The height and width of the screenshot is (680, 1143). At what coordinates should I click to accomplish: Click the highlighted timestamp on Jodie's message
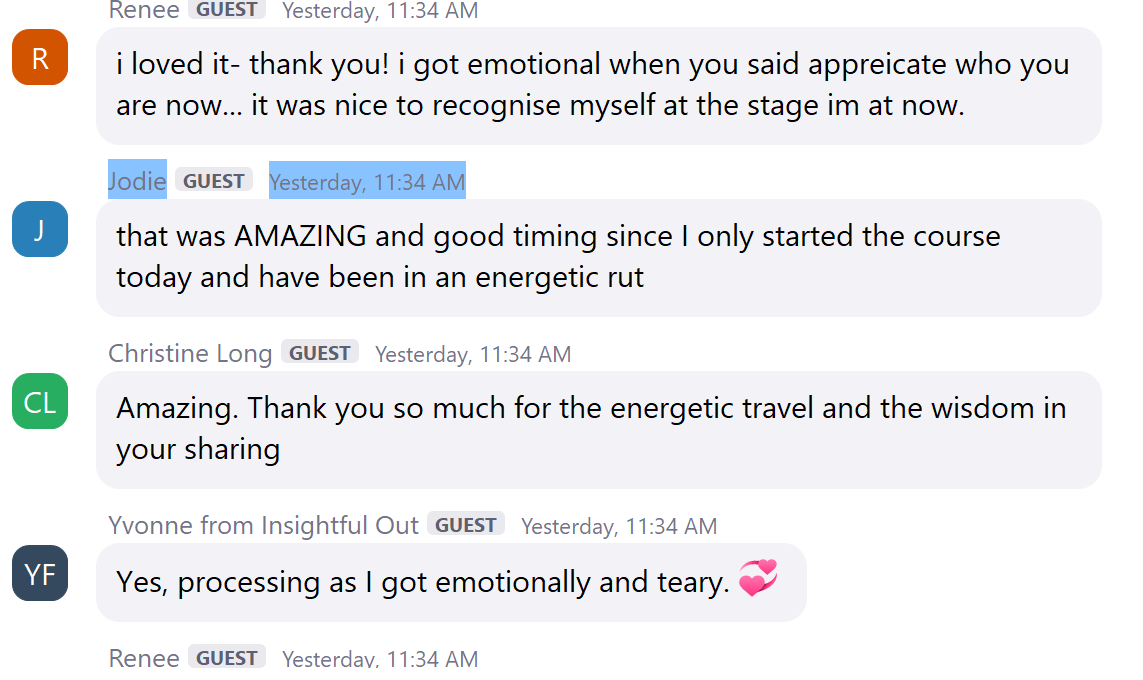pyautogui.click(x=367, y=182)
